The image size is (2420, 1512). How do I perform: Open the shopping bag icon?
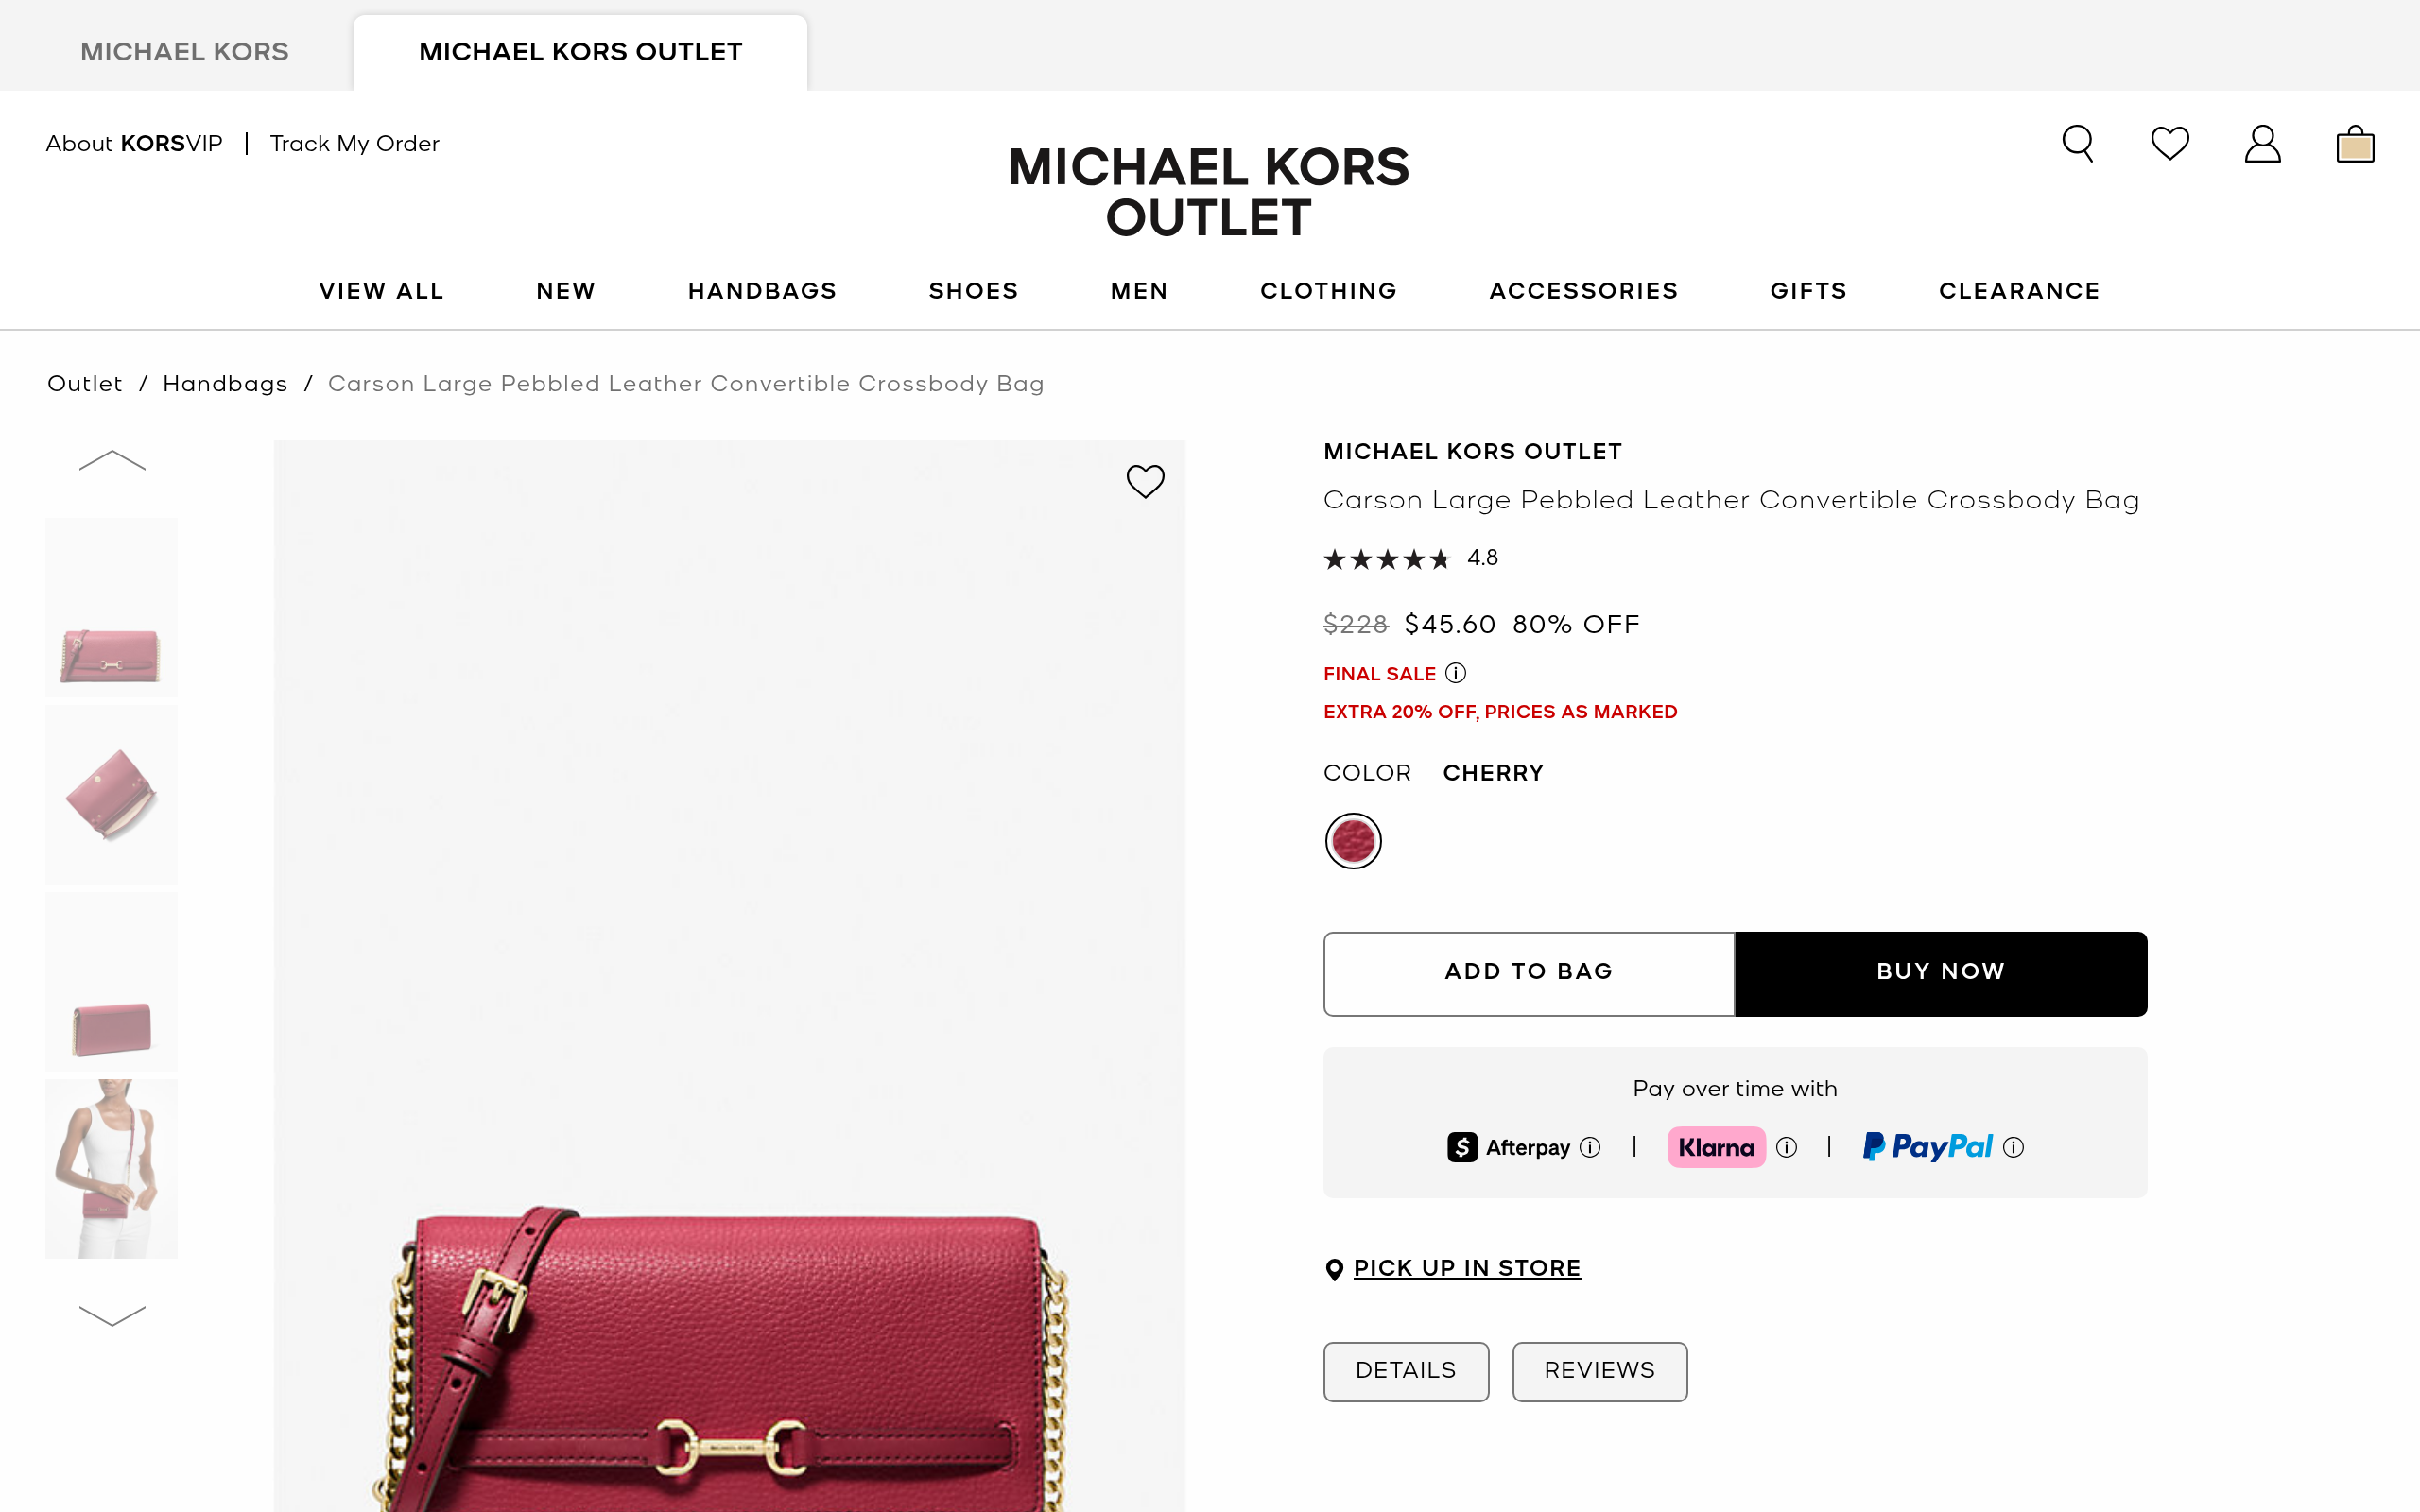(x=2355, y=144)
